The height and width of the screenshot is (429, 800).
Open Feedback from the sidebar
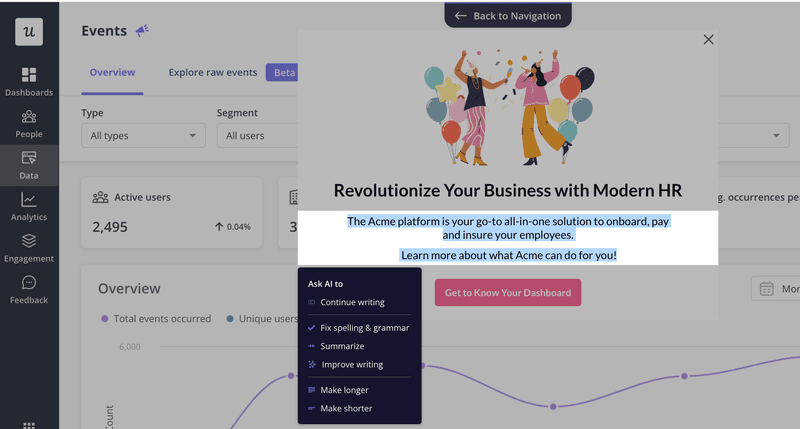(29, 290)
